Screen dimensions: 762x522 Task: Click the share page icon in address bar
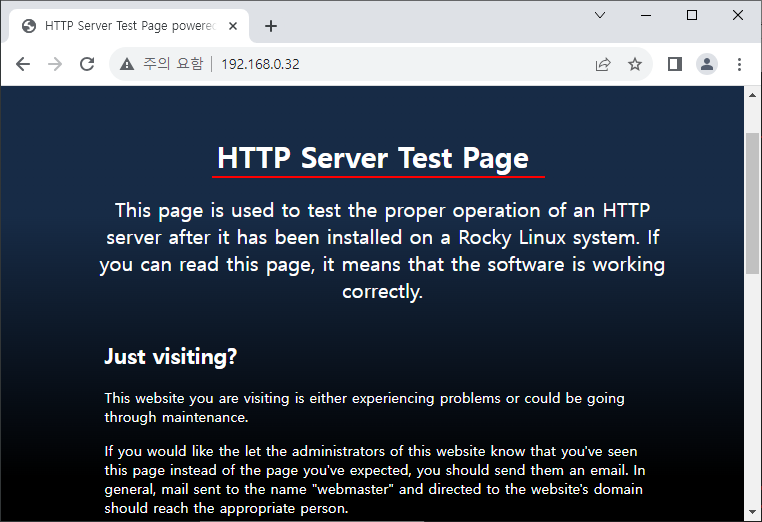pos(603,64)
